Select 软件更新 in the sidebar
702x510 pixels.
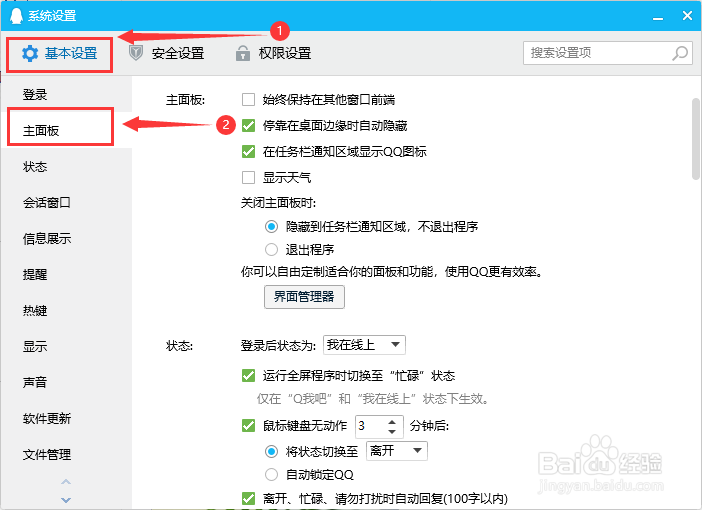point(67,419)
